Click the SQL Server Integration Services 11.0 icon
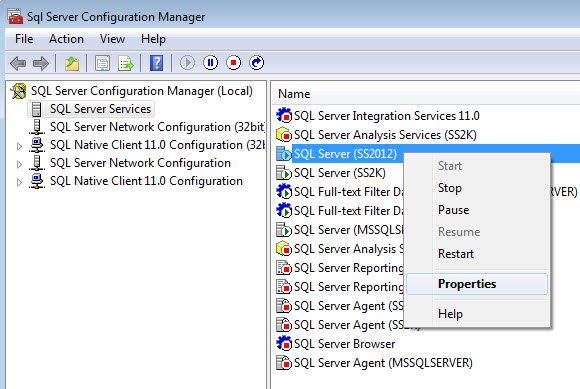 click(x=284, y=115)
